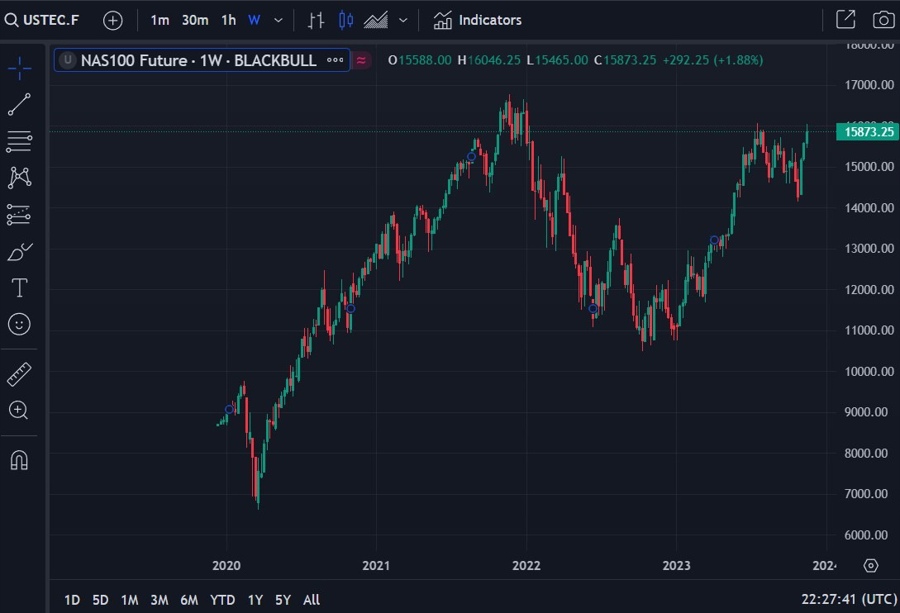Select the weekly W timeframe
Screen dimensions: 900x613
[254, 20]
